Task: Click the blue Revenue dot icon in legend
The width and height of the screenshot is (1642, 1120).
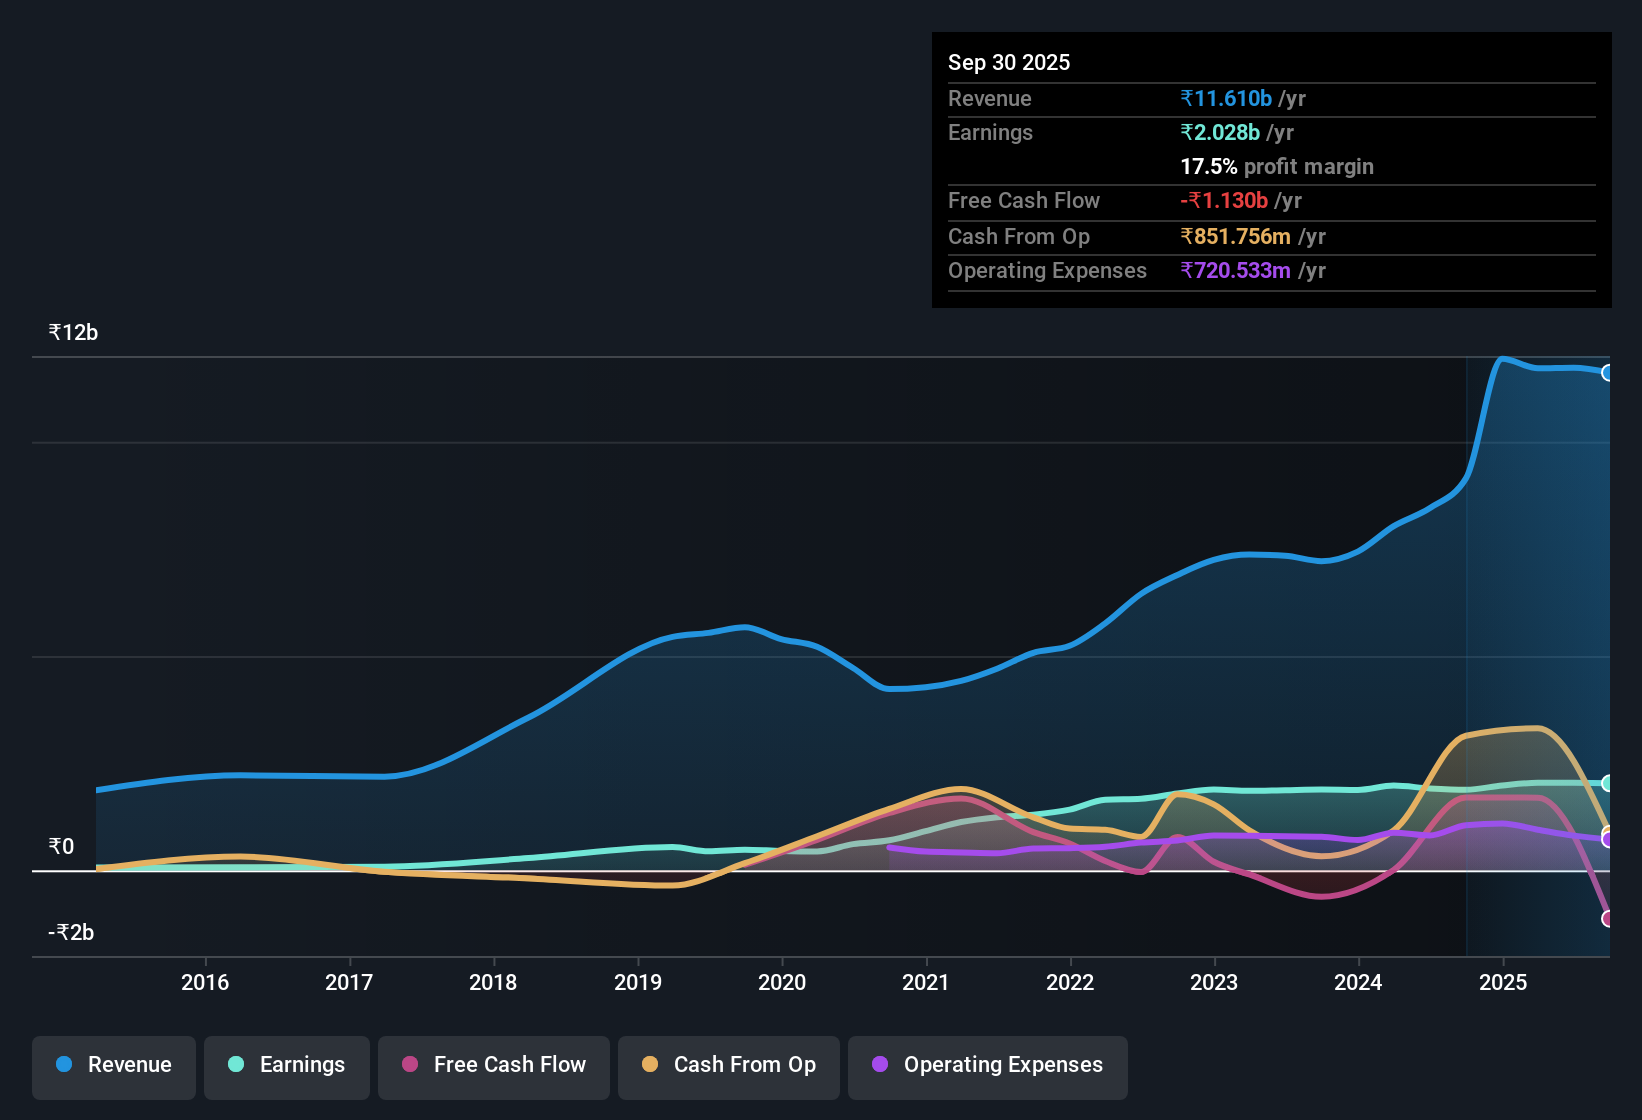Action: 63,1065
